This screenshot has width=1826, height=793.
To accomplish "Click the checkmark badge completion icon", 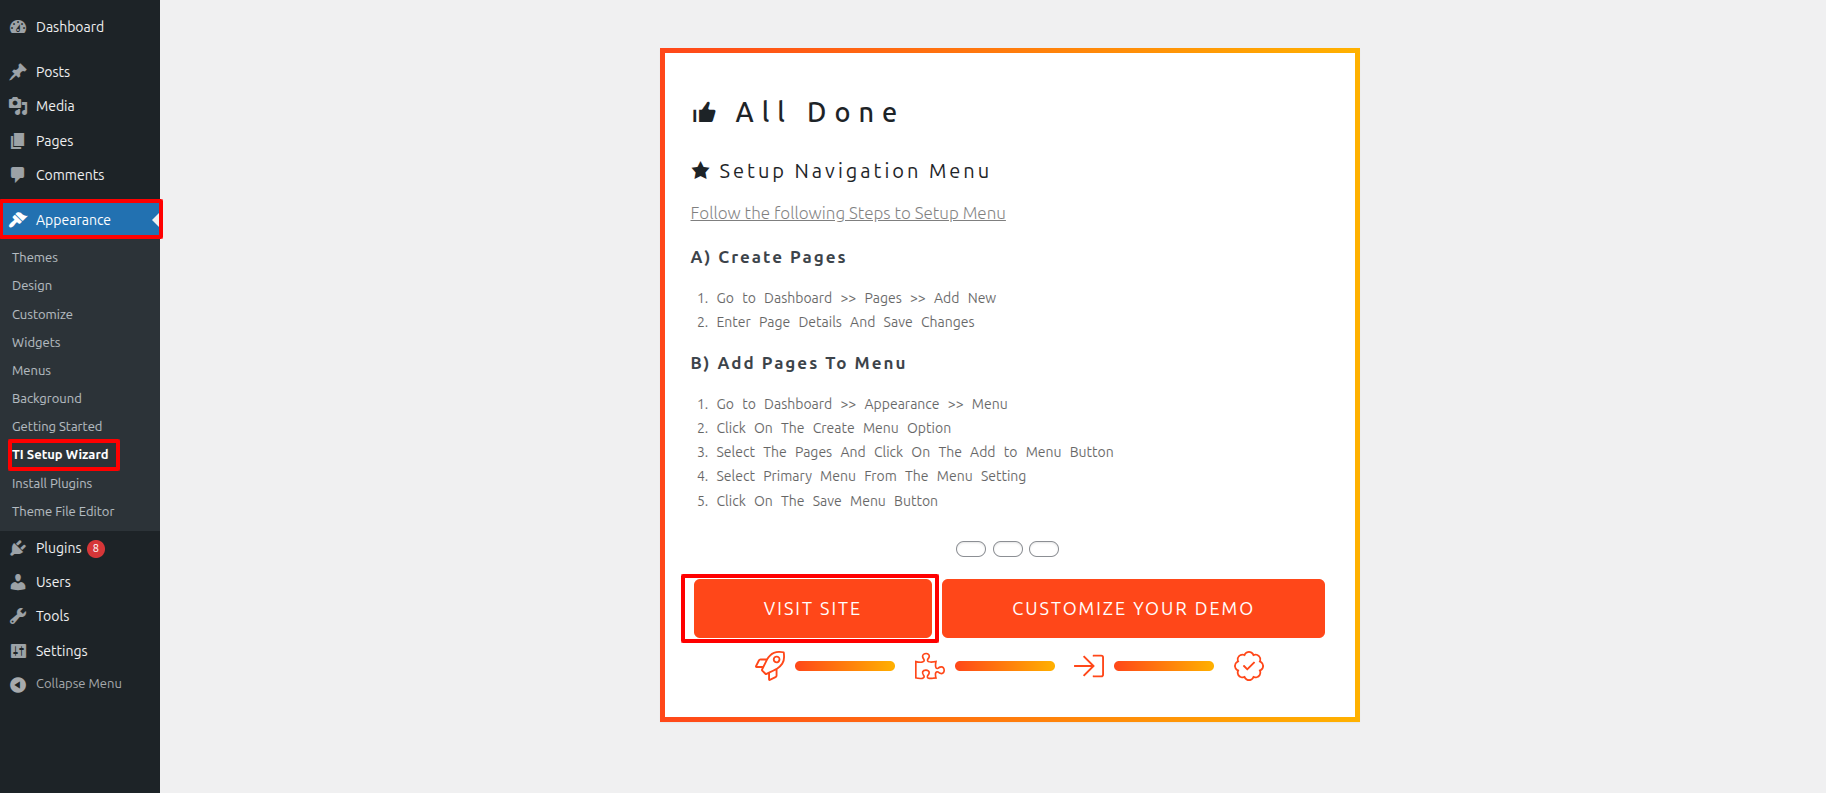I will click(1248, 666).
